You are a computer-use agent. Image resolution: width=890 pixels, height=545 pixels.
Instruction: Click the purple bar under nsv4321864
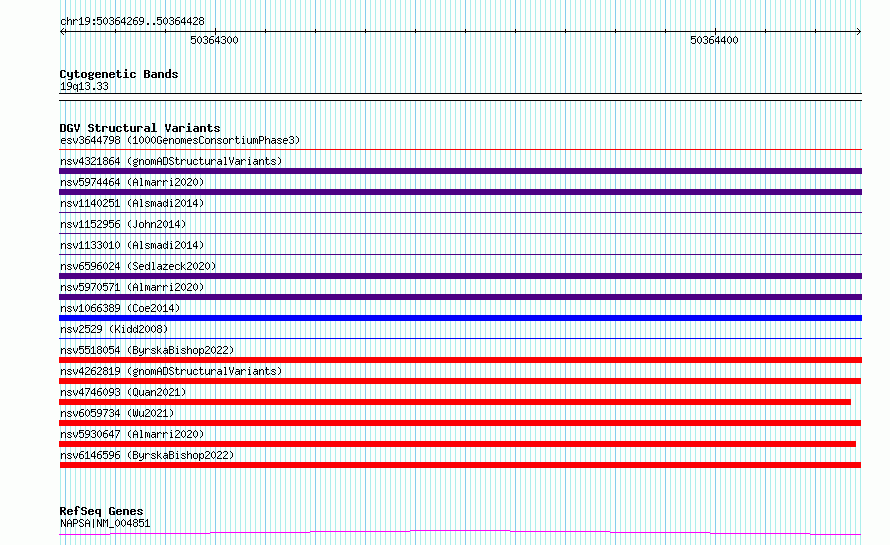point(460,171)
